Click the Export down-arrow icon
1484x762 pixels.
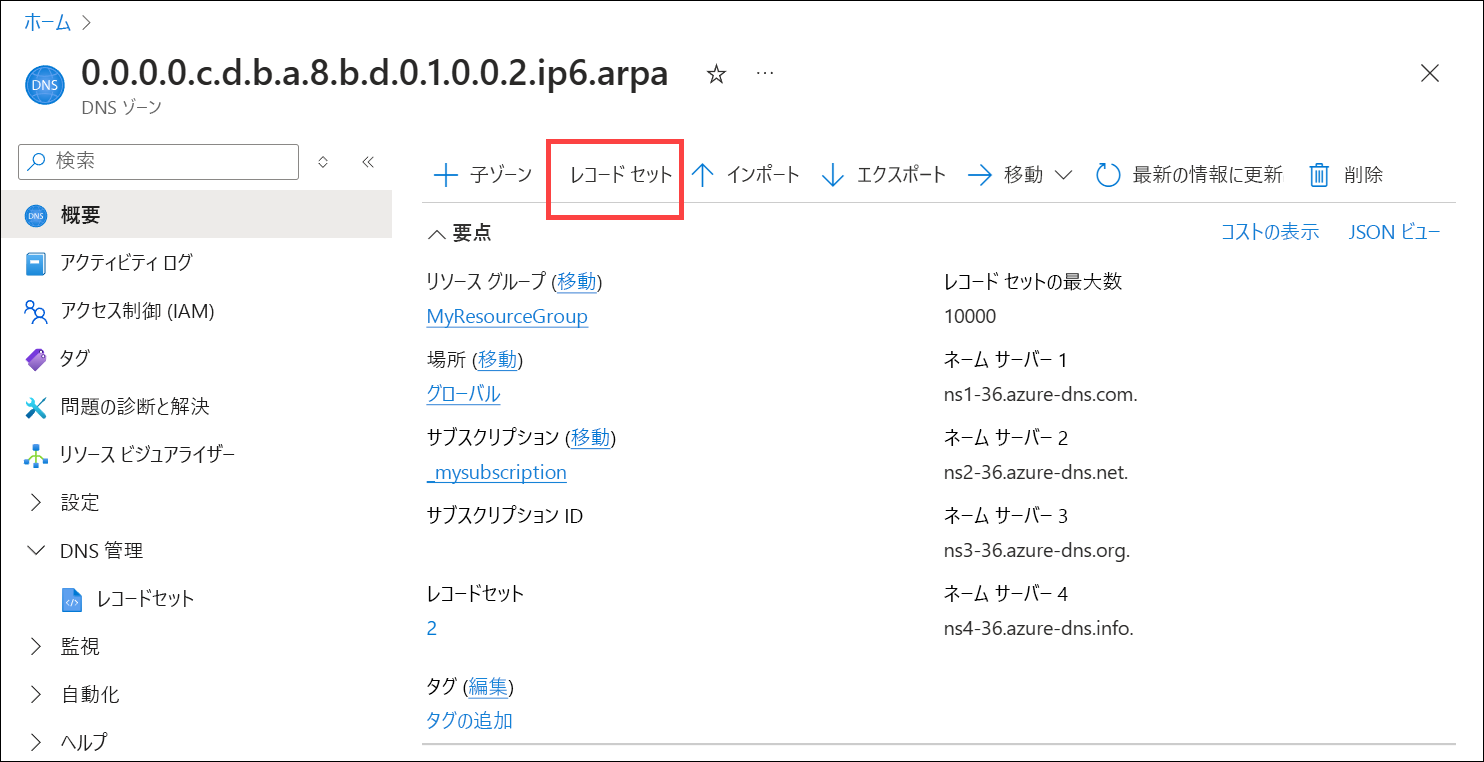[x=832, y=176]
